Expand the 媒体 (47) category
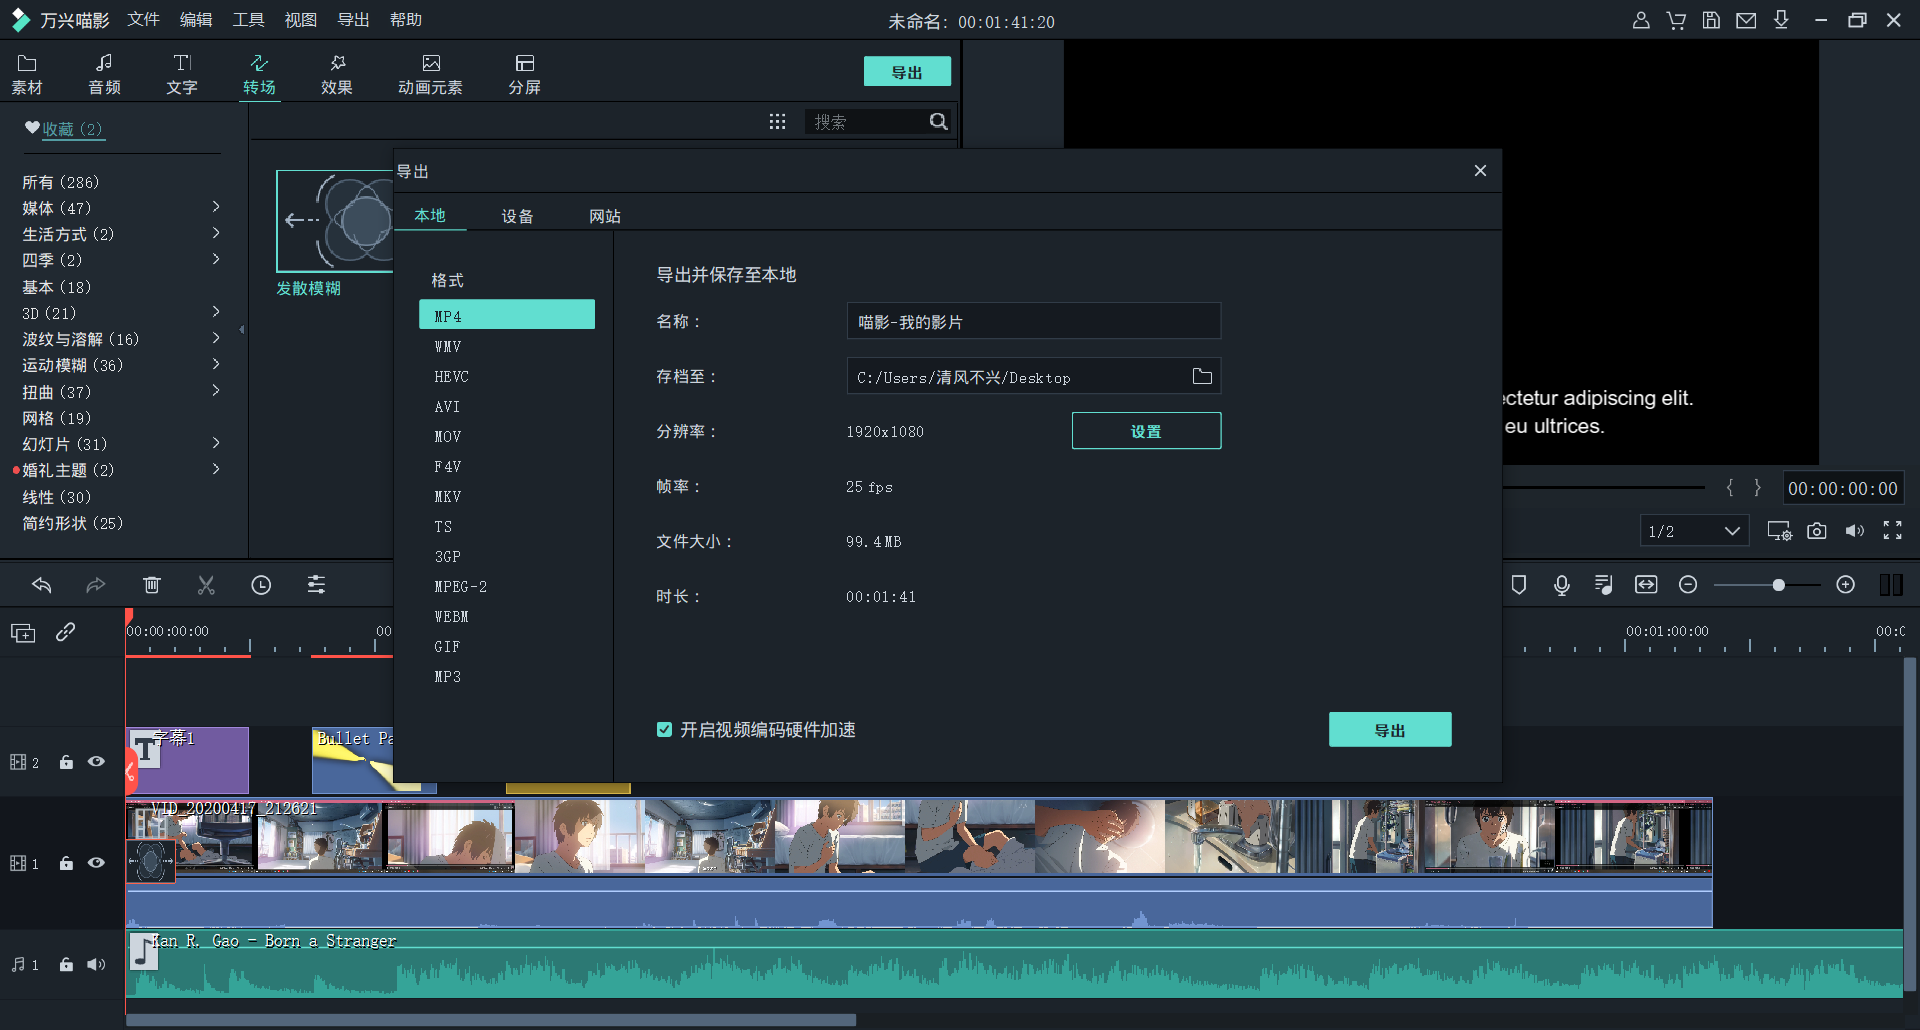This screenshot has width=1920, height=1030. [216, 207]
